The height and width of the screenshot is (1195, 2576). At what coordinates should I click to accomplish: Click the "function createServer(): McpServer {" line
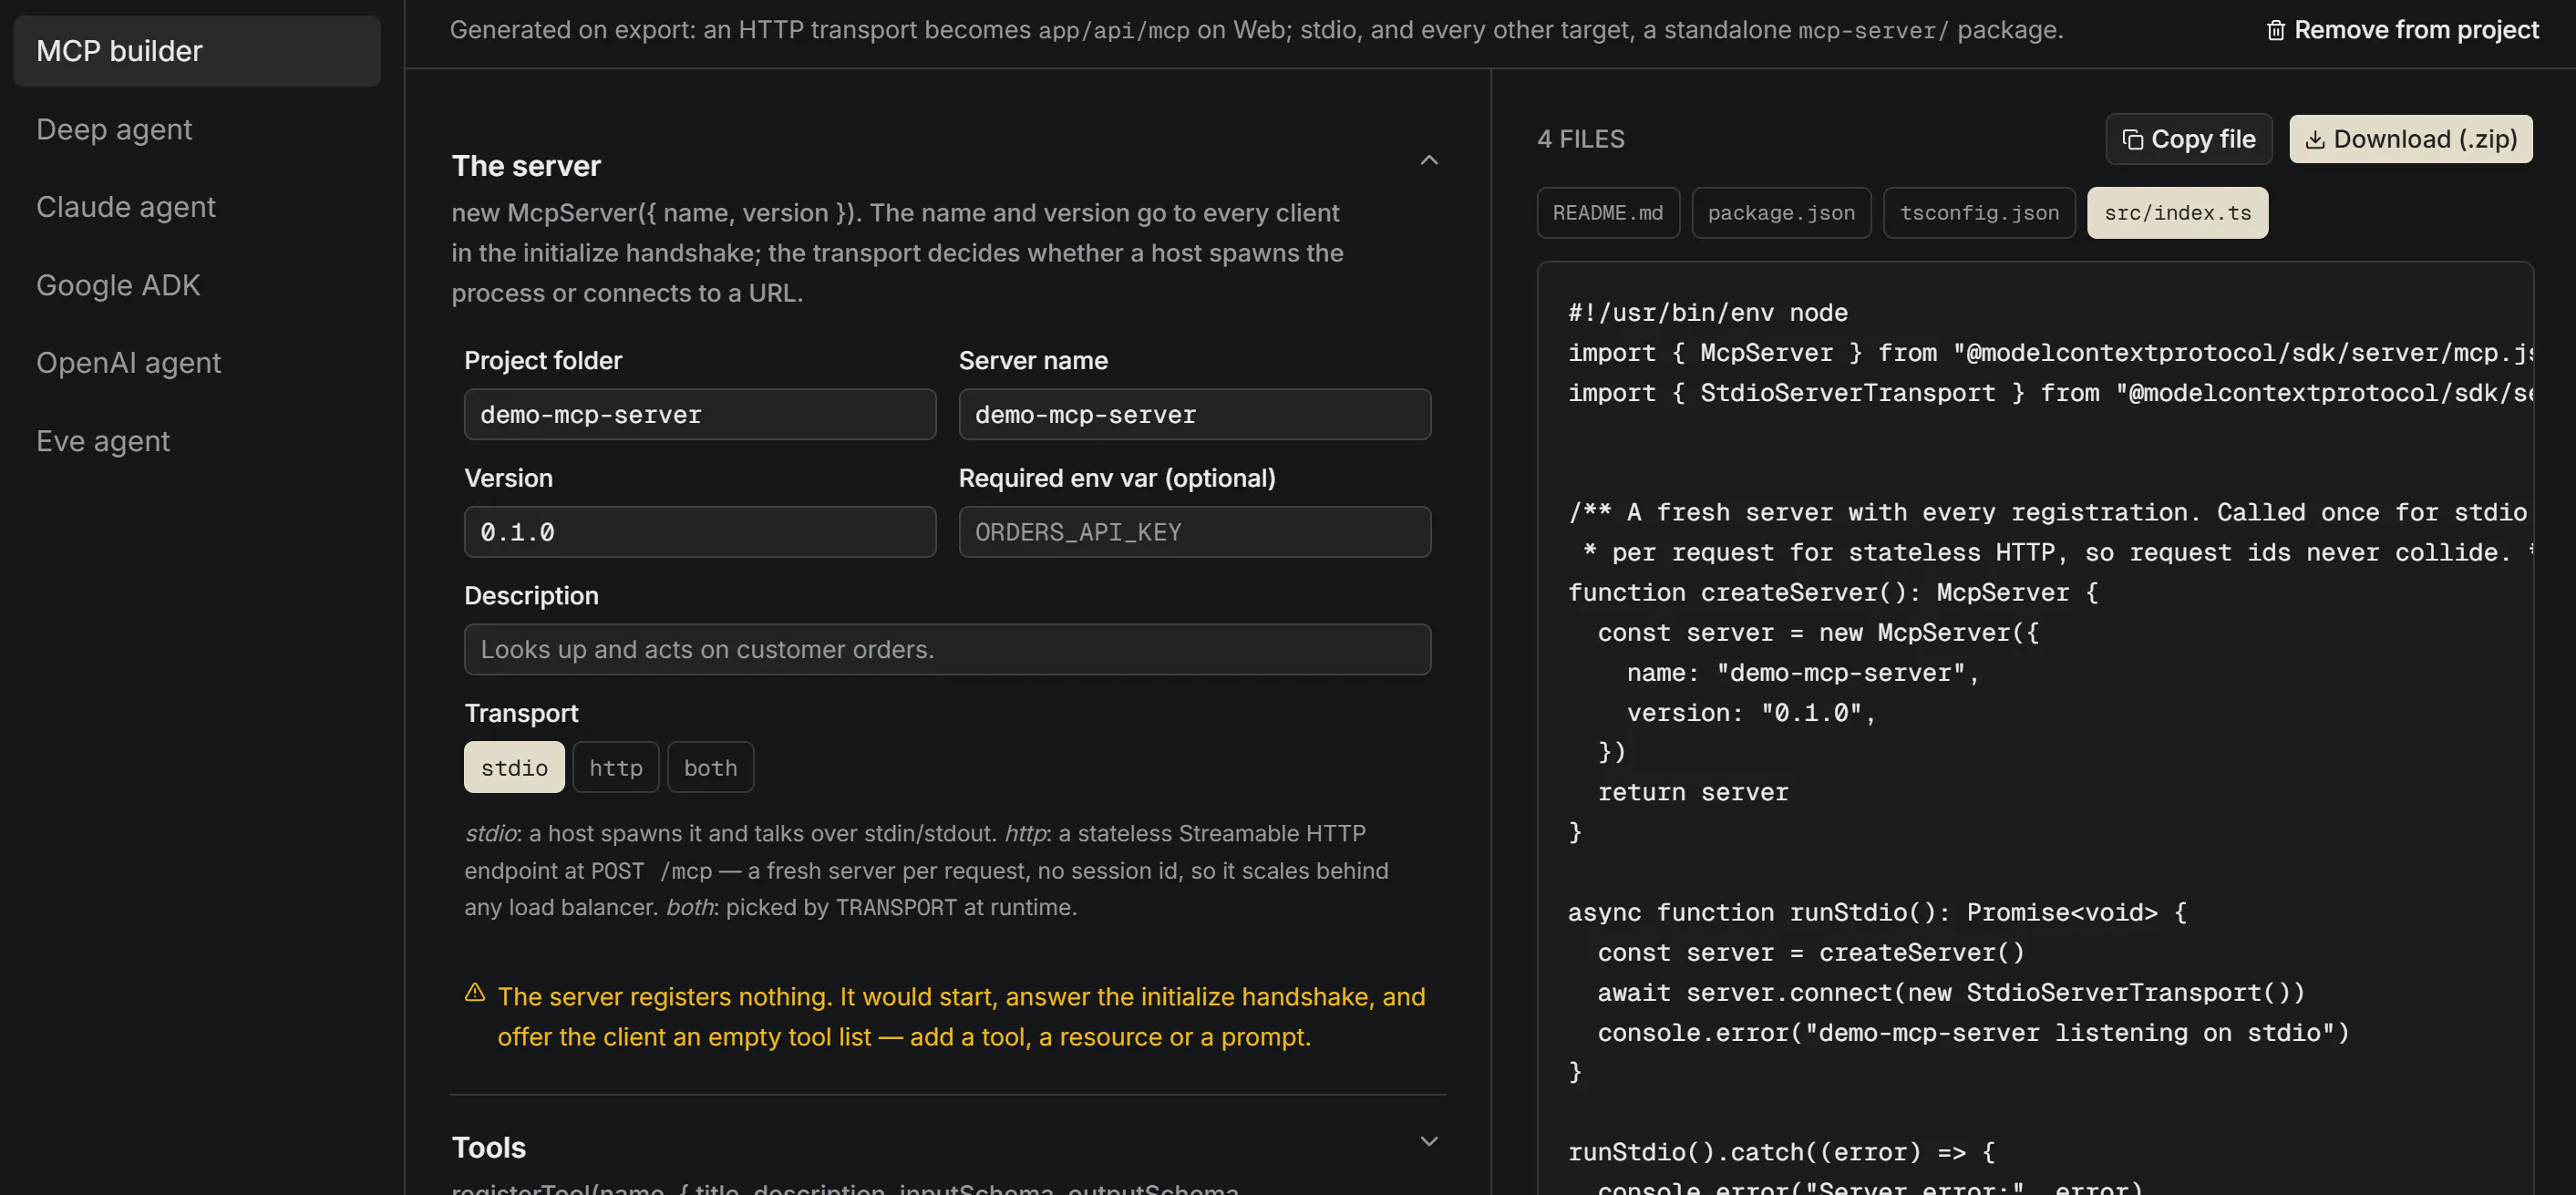pyautogui.click(x=1833, y=593)
